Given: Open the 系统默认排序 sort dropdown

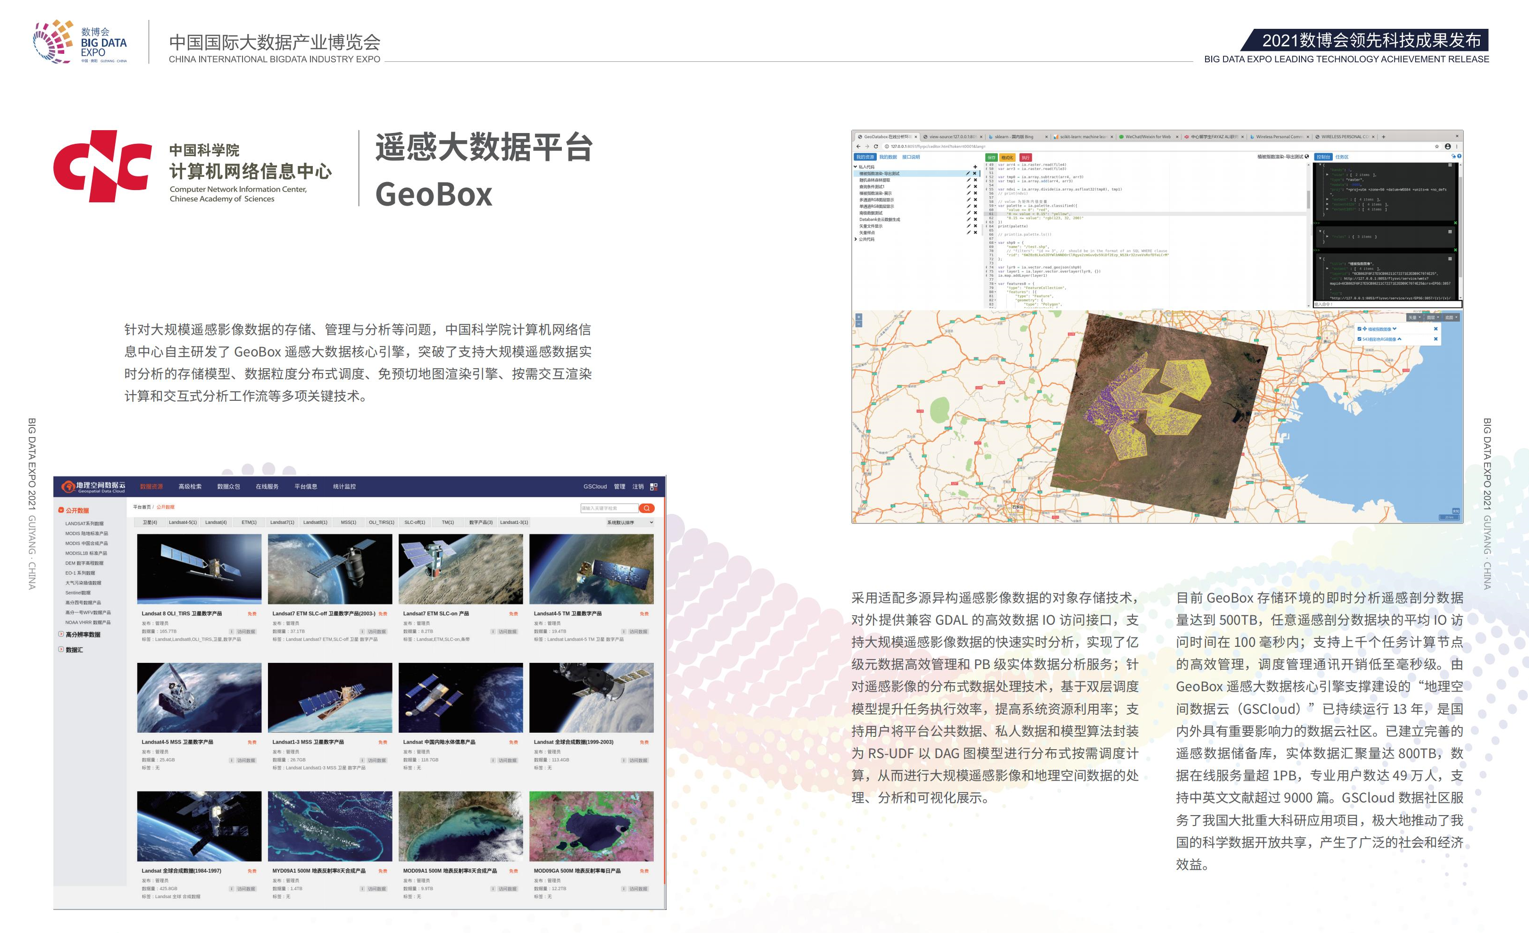Looking at the screenshot, I should click(x=629, y=522).
